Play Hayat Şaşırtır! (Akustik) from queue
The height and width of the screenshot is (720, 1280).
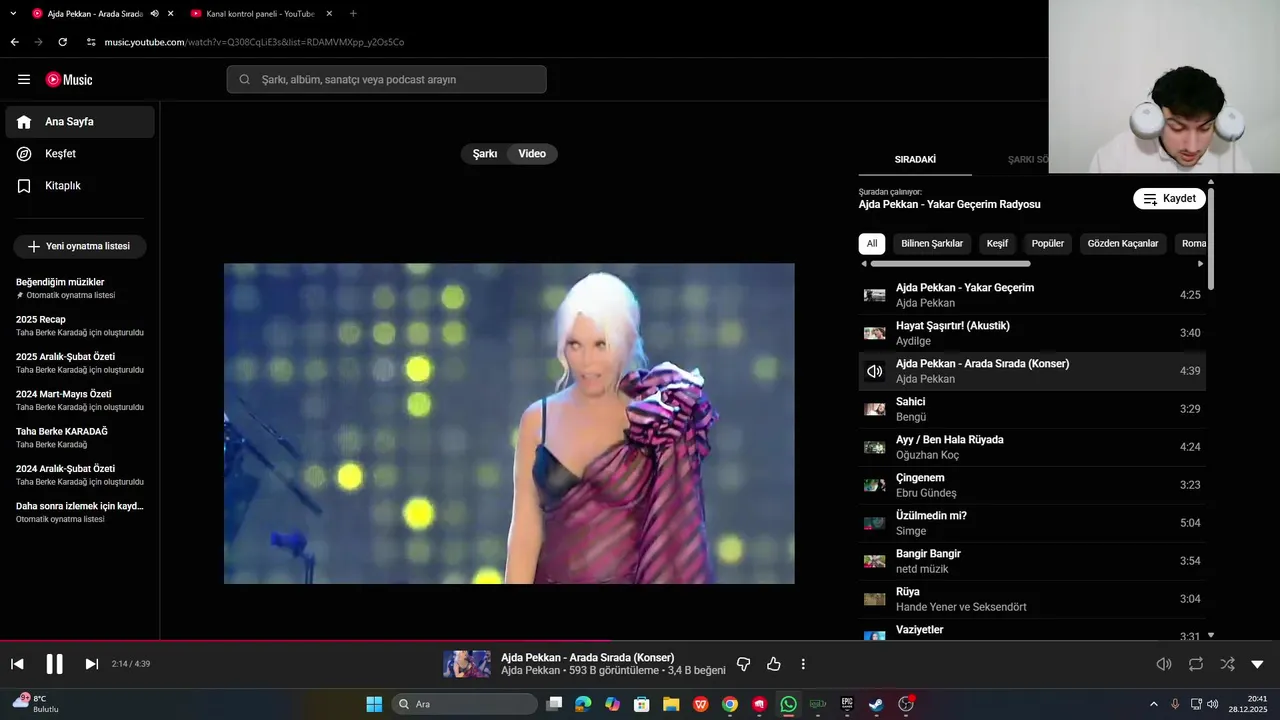[1032, 333]
